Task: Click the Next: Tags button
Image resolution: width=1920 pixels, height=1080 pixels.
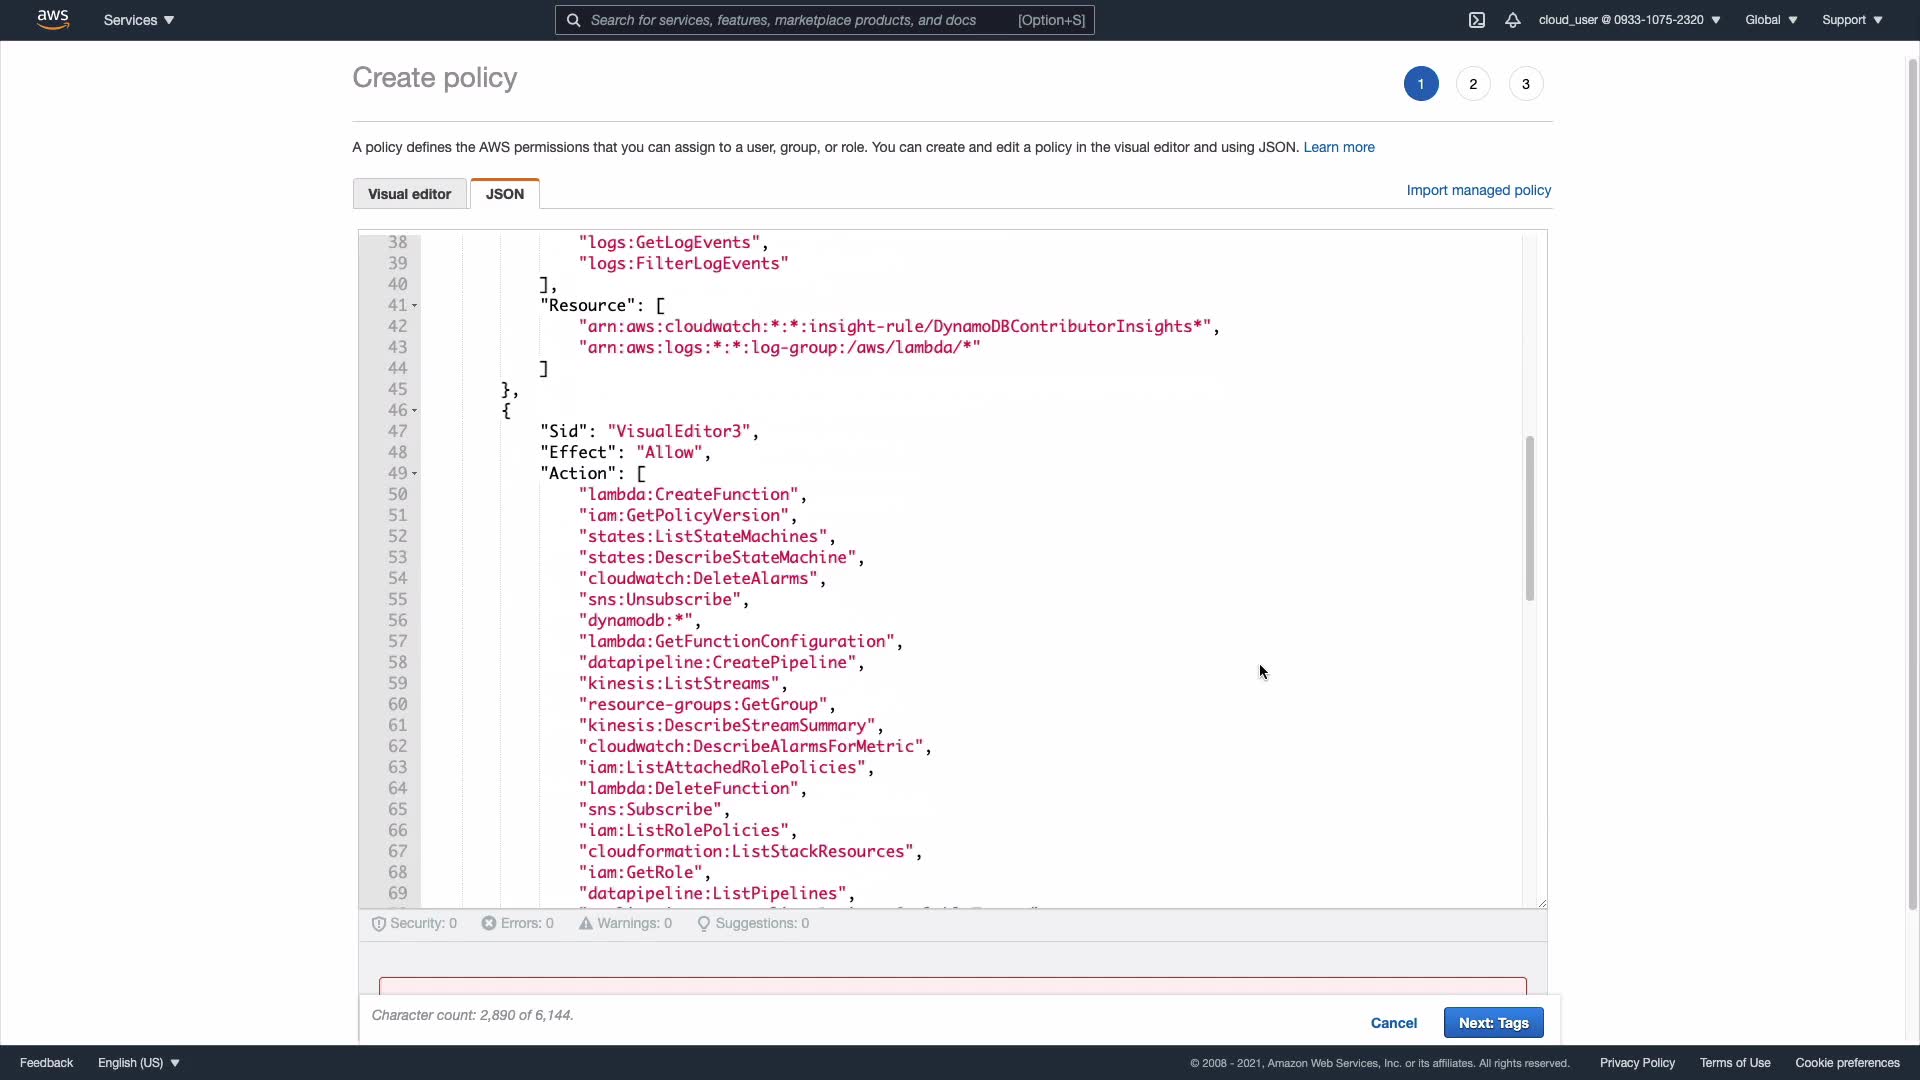Action: [x=1493, y=1023]
